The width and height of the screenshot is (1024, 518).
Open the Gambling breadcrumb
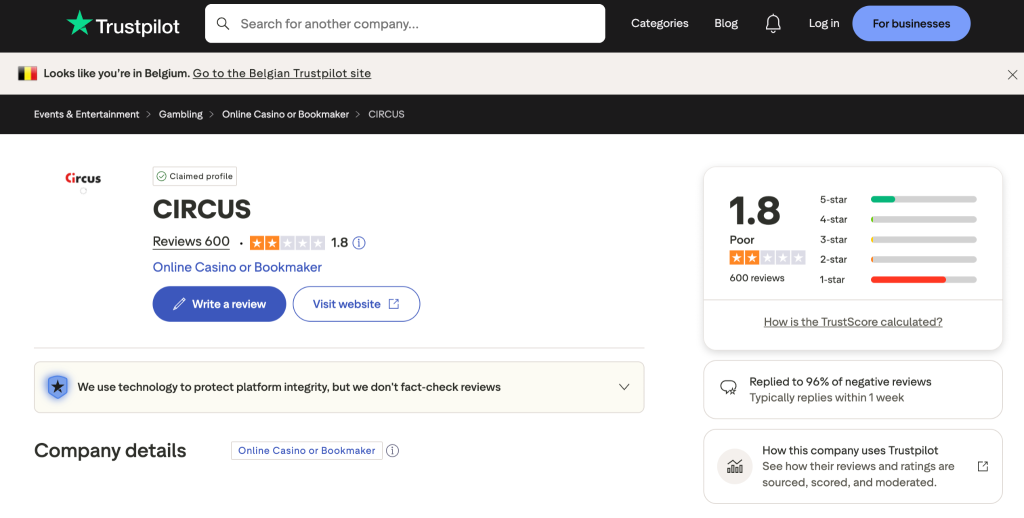[x=180, y=114]
